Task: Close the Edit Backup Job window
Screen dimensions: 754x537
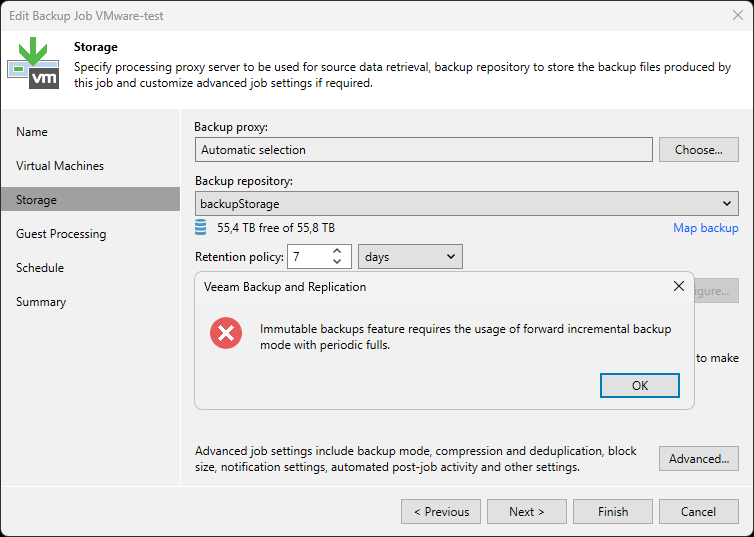Action: (738, 15)
